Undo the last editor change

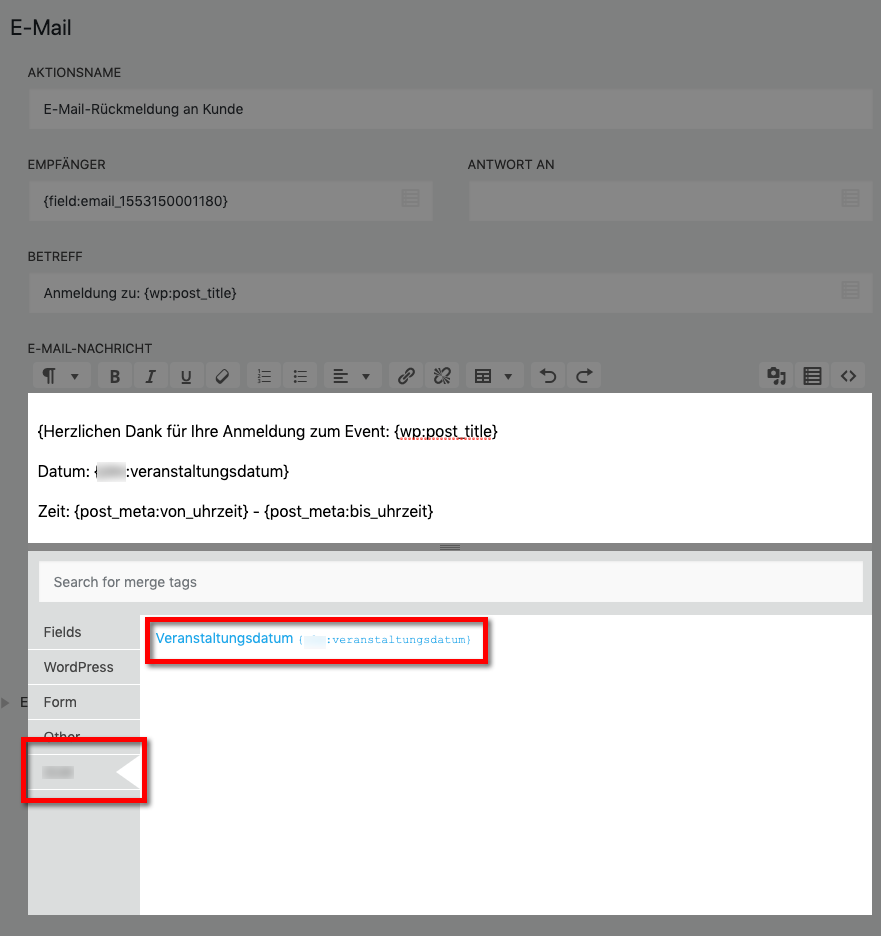[x=548, y=376]
